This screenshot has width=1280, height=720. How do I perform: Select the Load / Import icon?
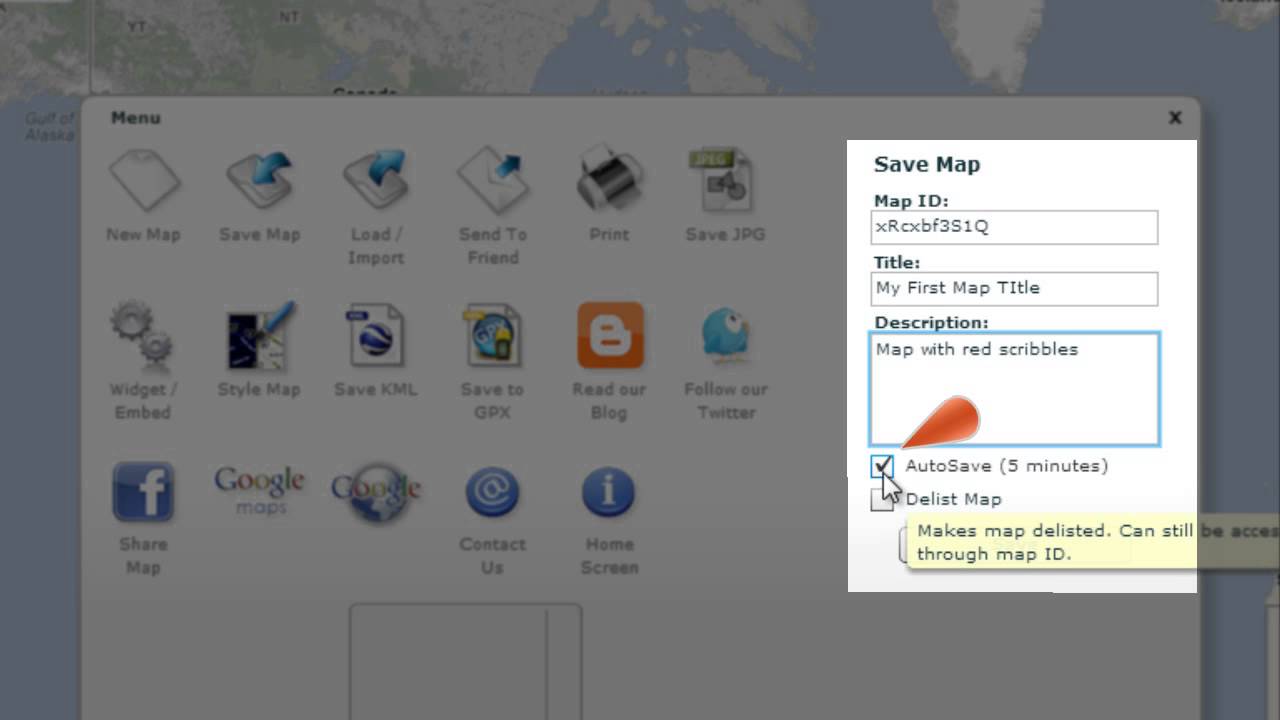(375, 181)
